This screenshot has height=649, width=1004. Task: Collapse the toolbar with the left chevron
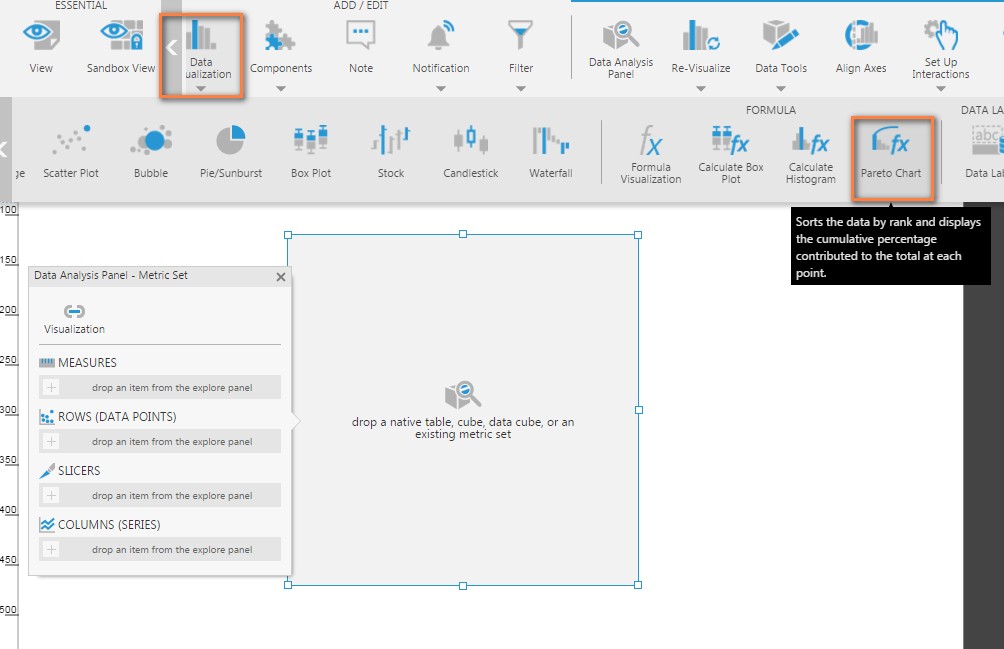[x=171, y=46]
